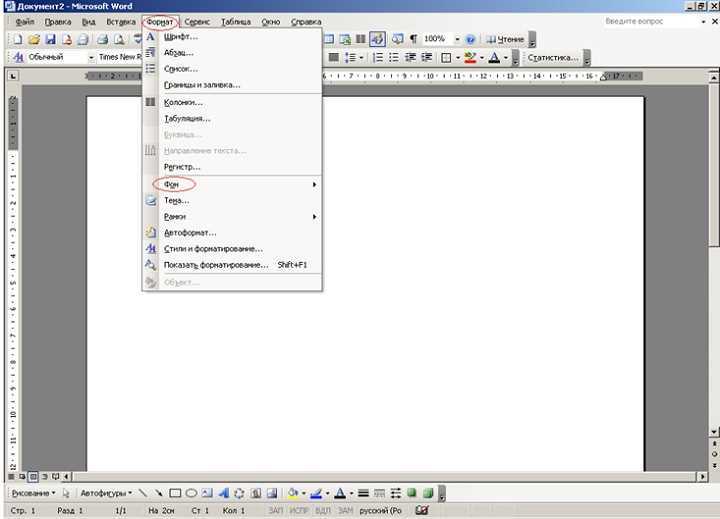Screen dimensions: 720x519
Task: Choose Стили и форматирование... item
Action: pos(232,248)
